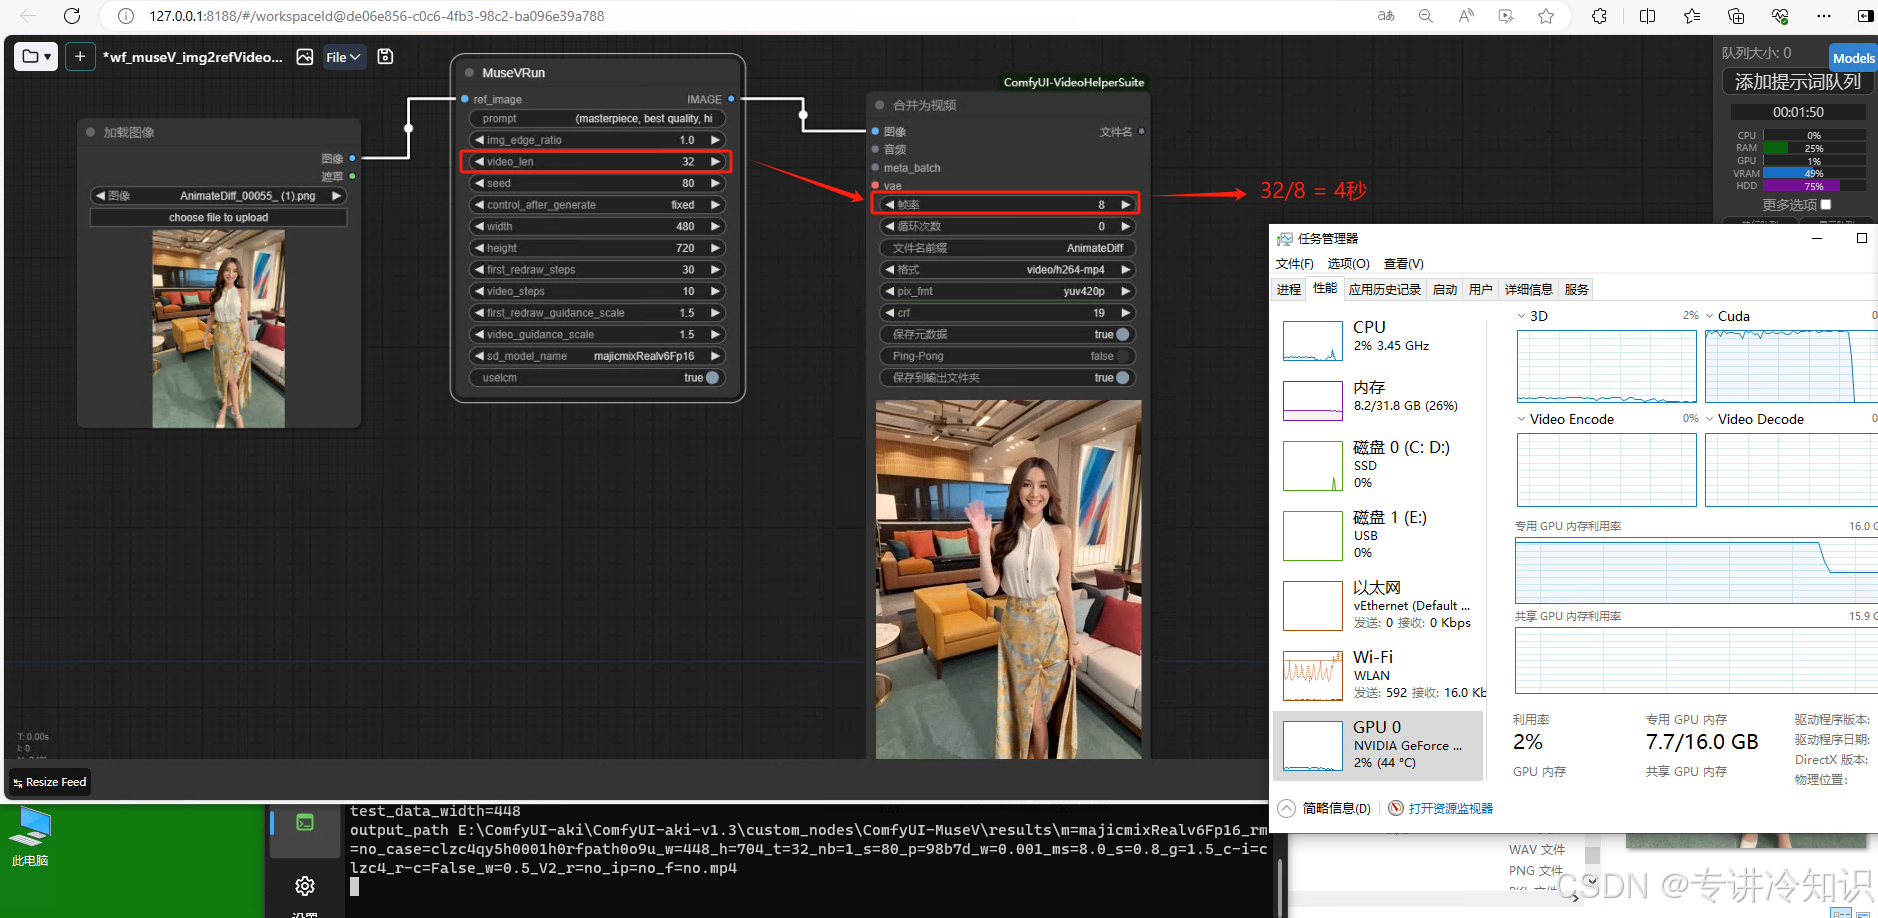The width and height of the screenshot is (1878, 918).
Task: Click the image gallery icon beside workflow name
Action: pos(305,57)
